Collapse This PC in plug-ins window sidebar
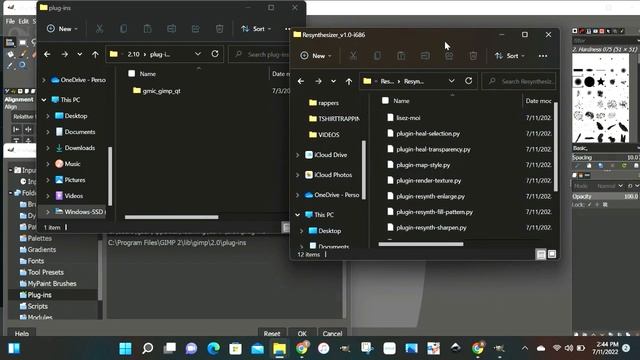The image size is (640, 360). tap(44, 100)
